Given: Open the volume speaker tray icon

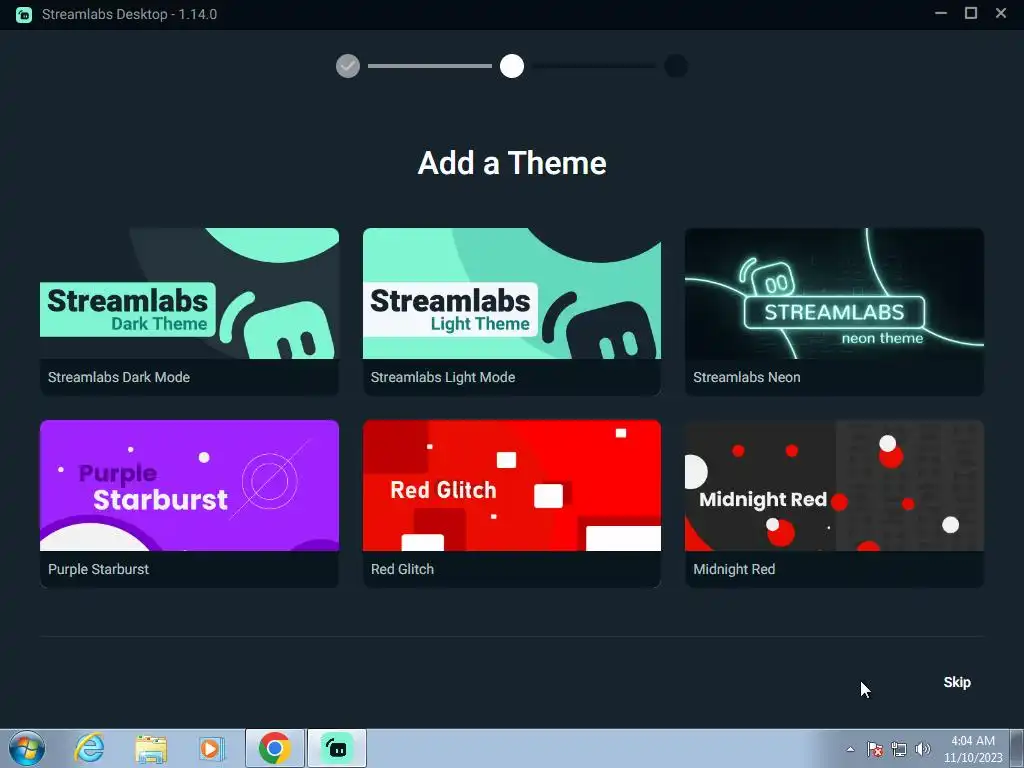Looking at the screenshot, I should (923, 749).
